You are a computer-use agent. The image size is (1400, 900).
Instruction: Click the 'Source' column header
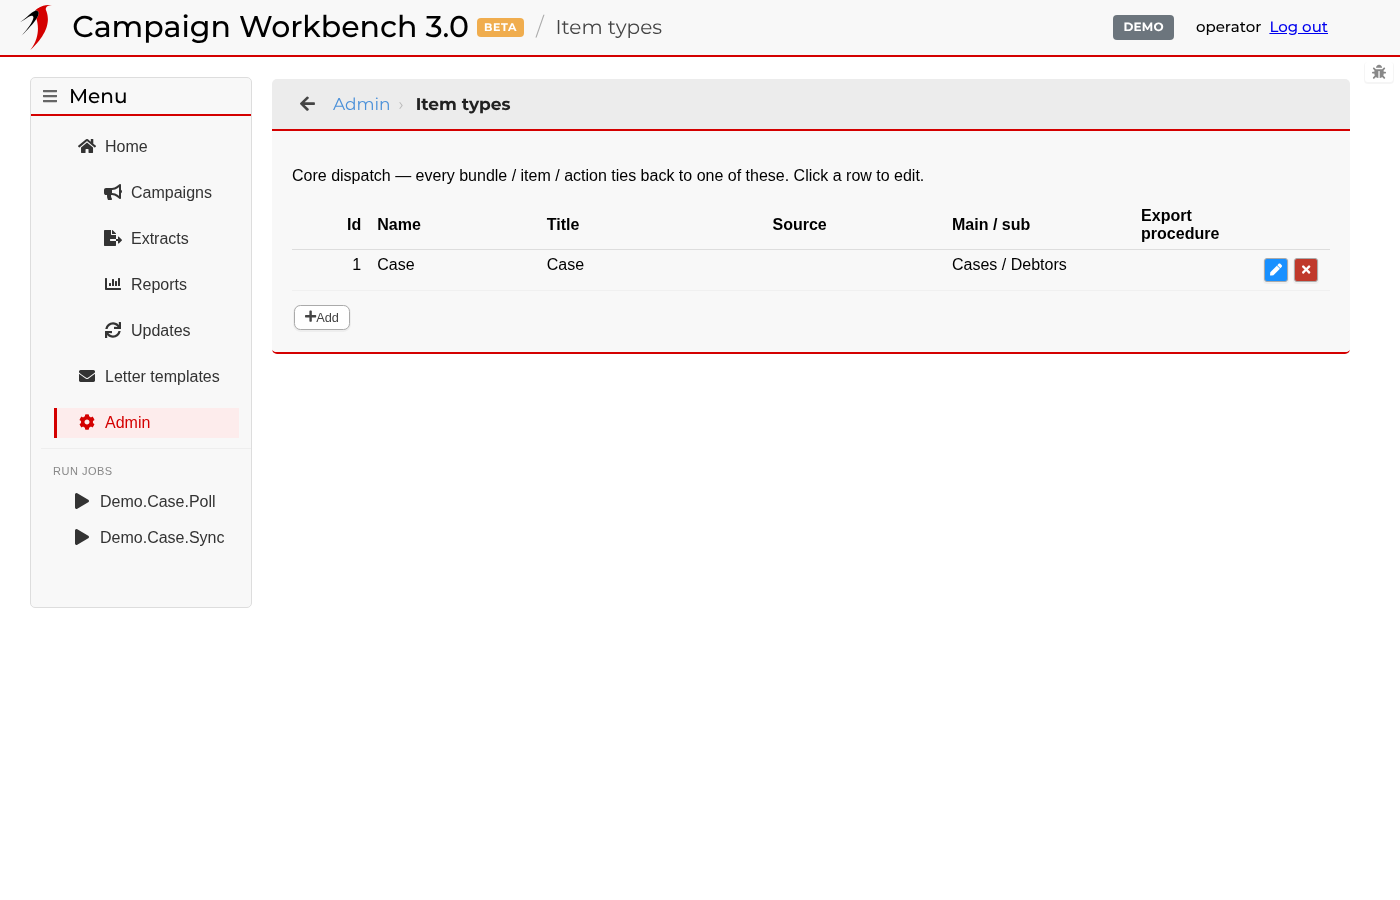pos(799,225)
